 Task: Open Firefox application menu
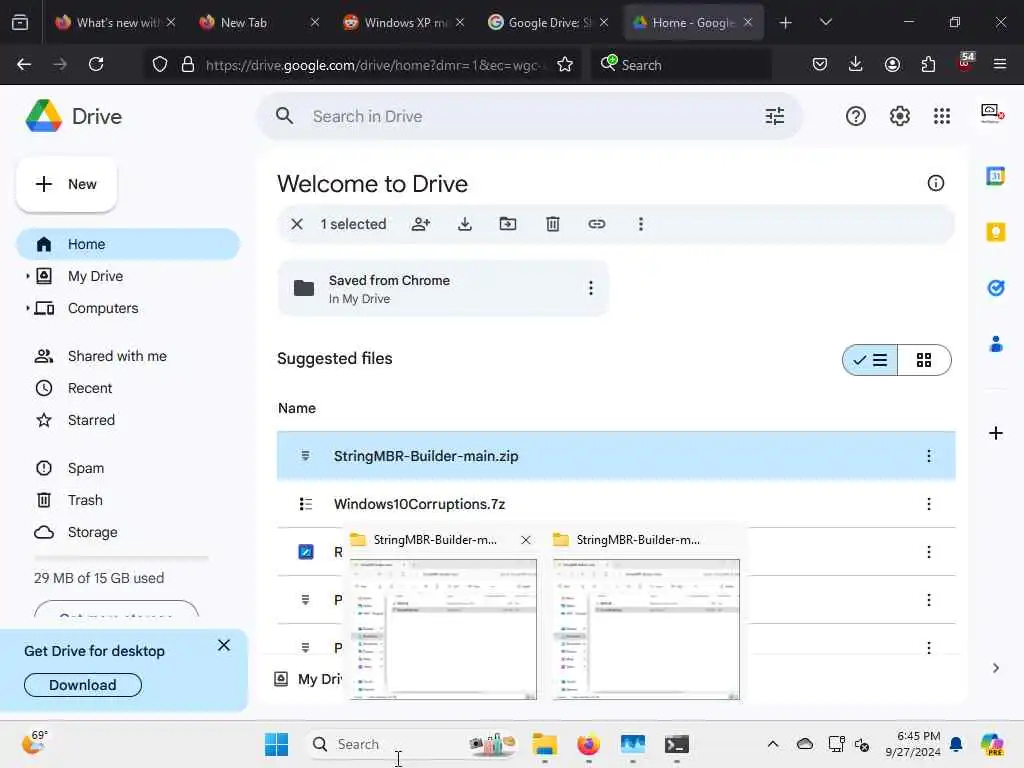click(x=999, y=64)
